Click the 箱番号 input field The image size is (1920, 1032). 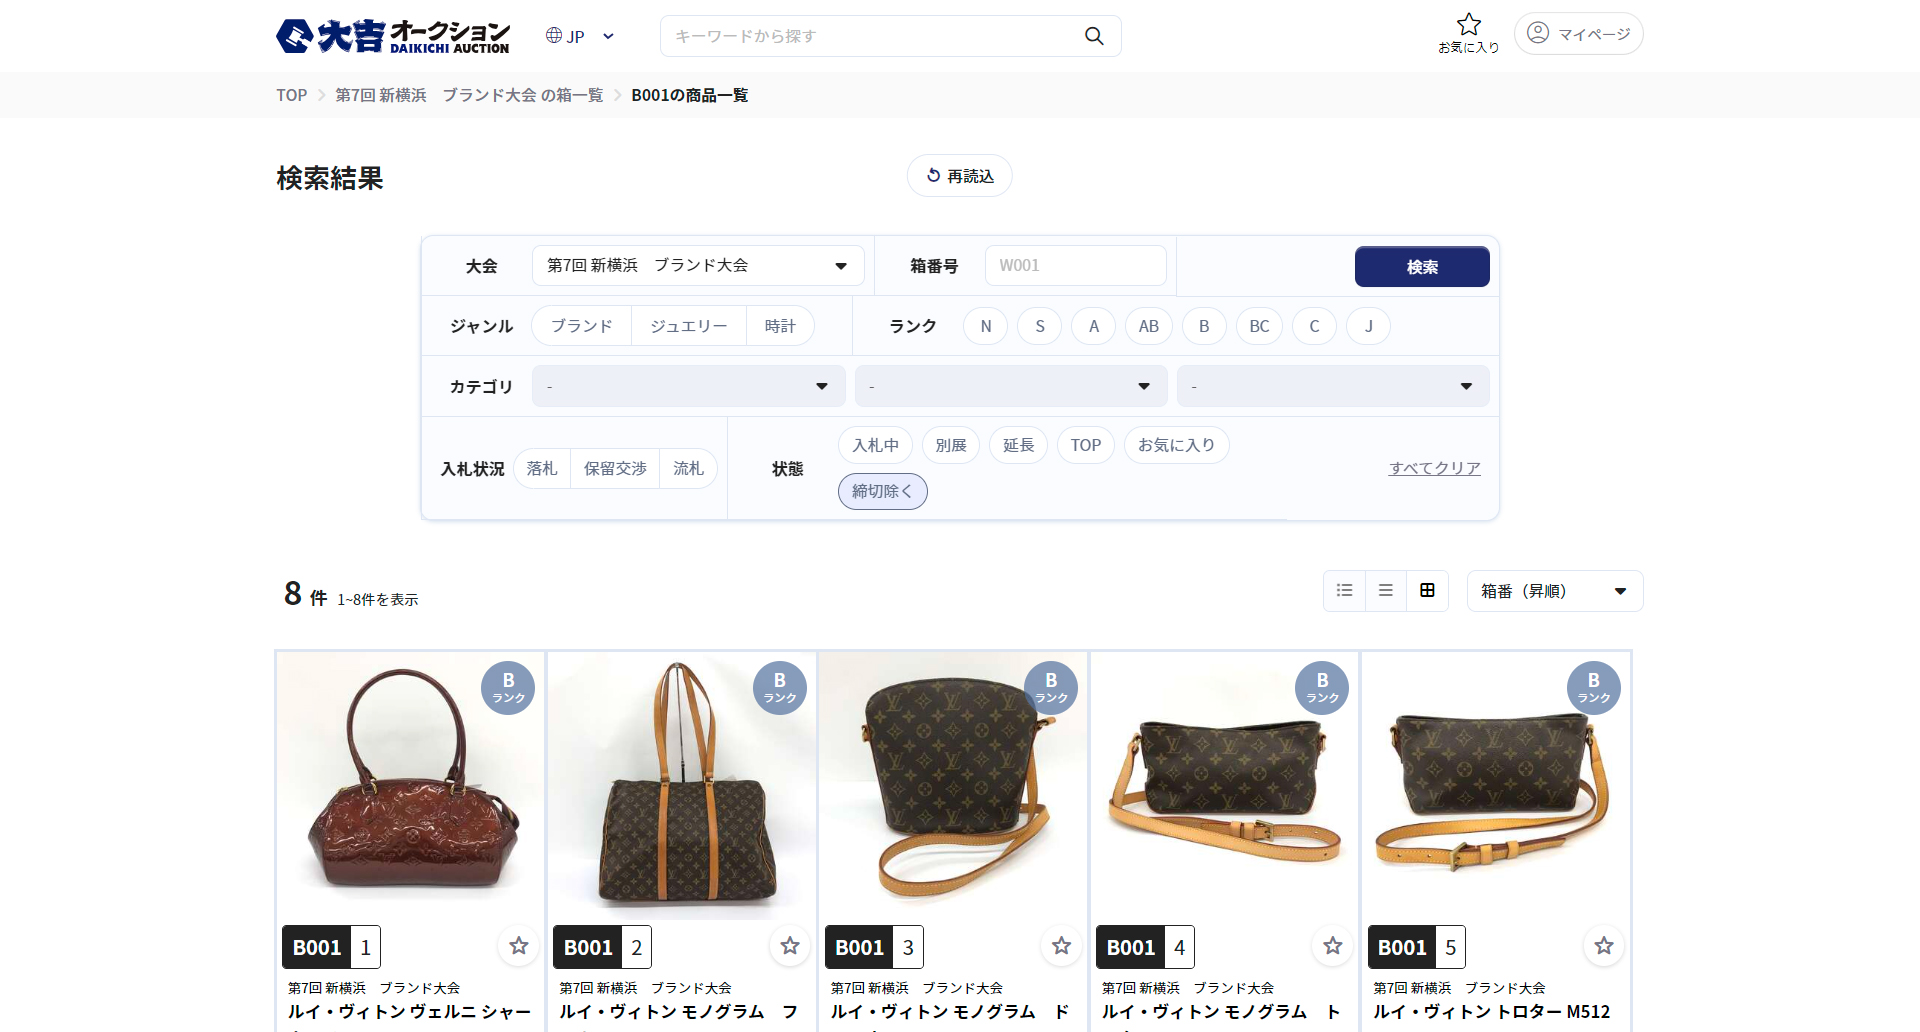tap(1076, 266)
